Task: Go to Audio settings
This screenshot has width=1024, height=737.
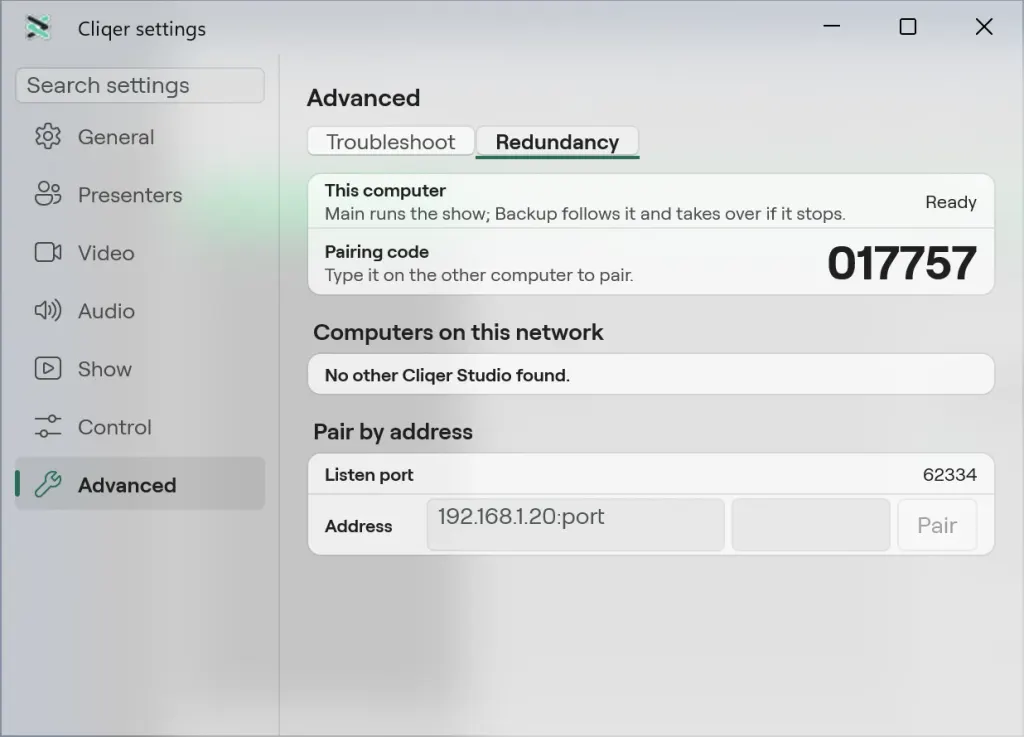Action: click(x=140, y=311)
